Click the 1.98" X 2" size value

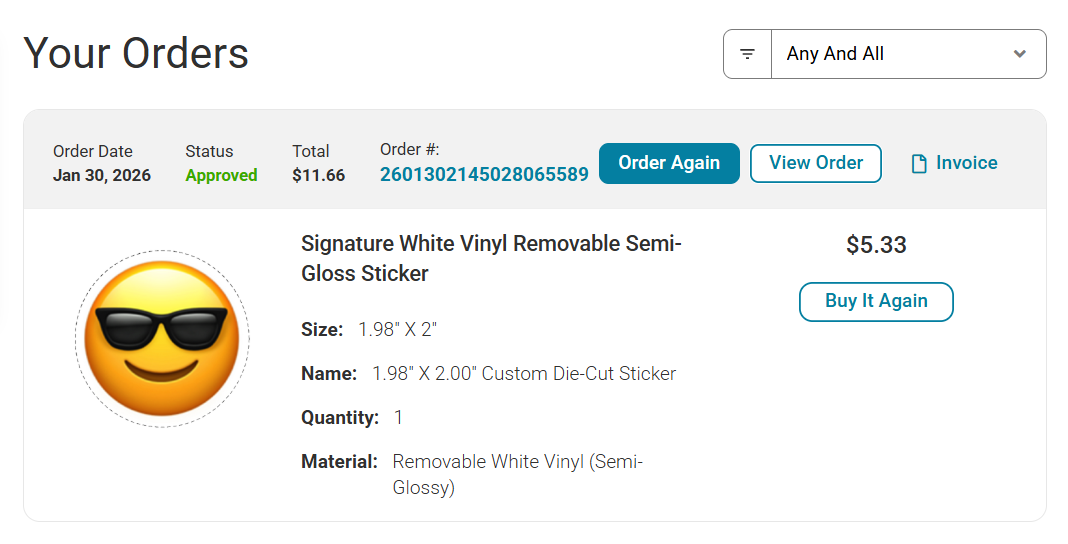coord(398,329)
